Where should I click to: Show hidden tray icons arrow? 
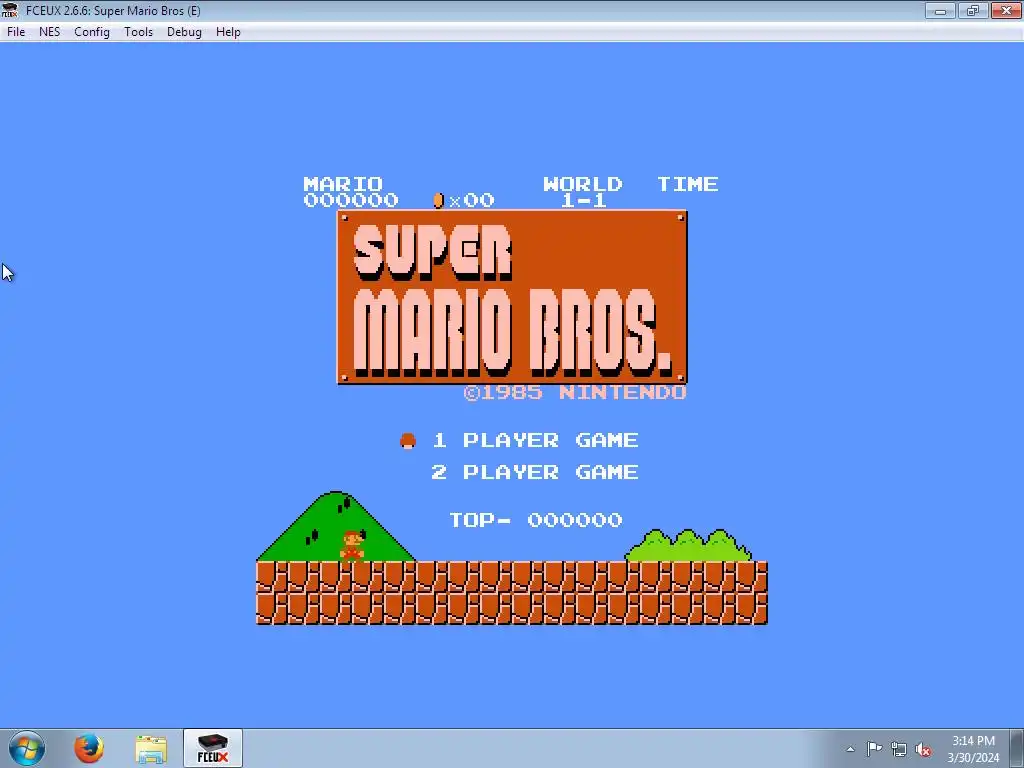point(850,749)
